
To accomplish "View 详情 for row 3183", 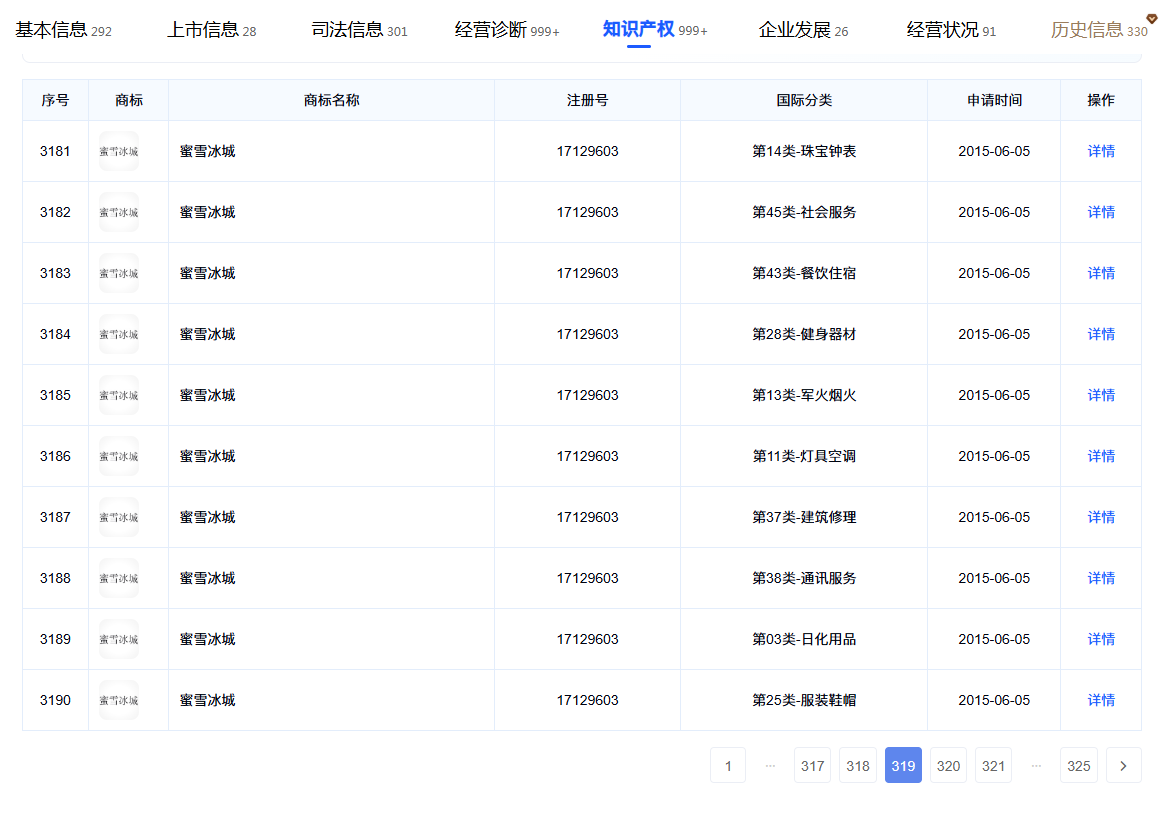I will (x=1101, y=273).
